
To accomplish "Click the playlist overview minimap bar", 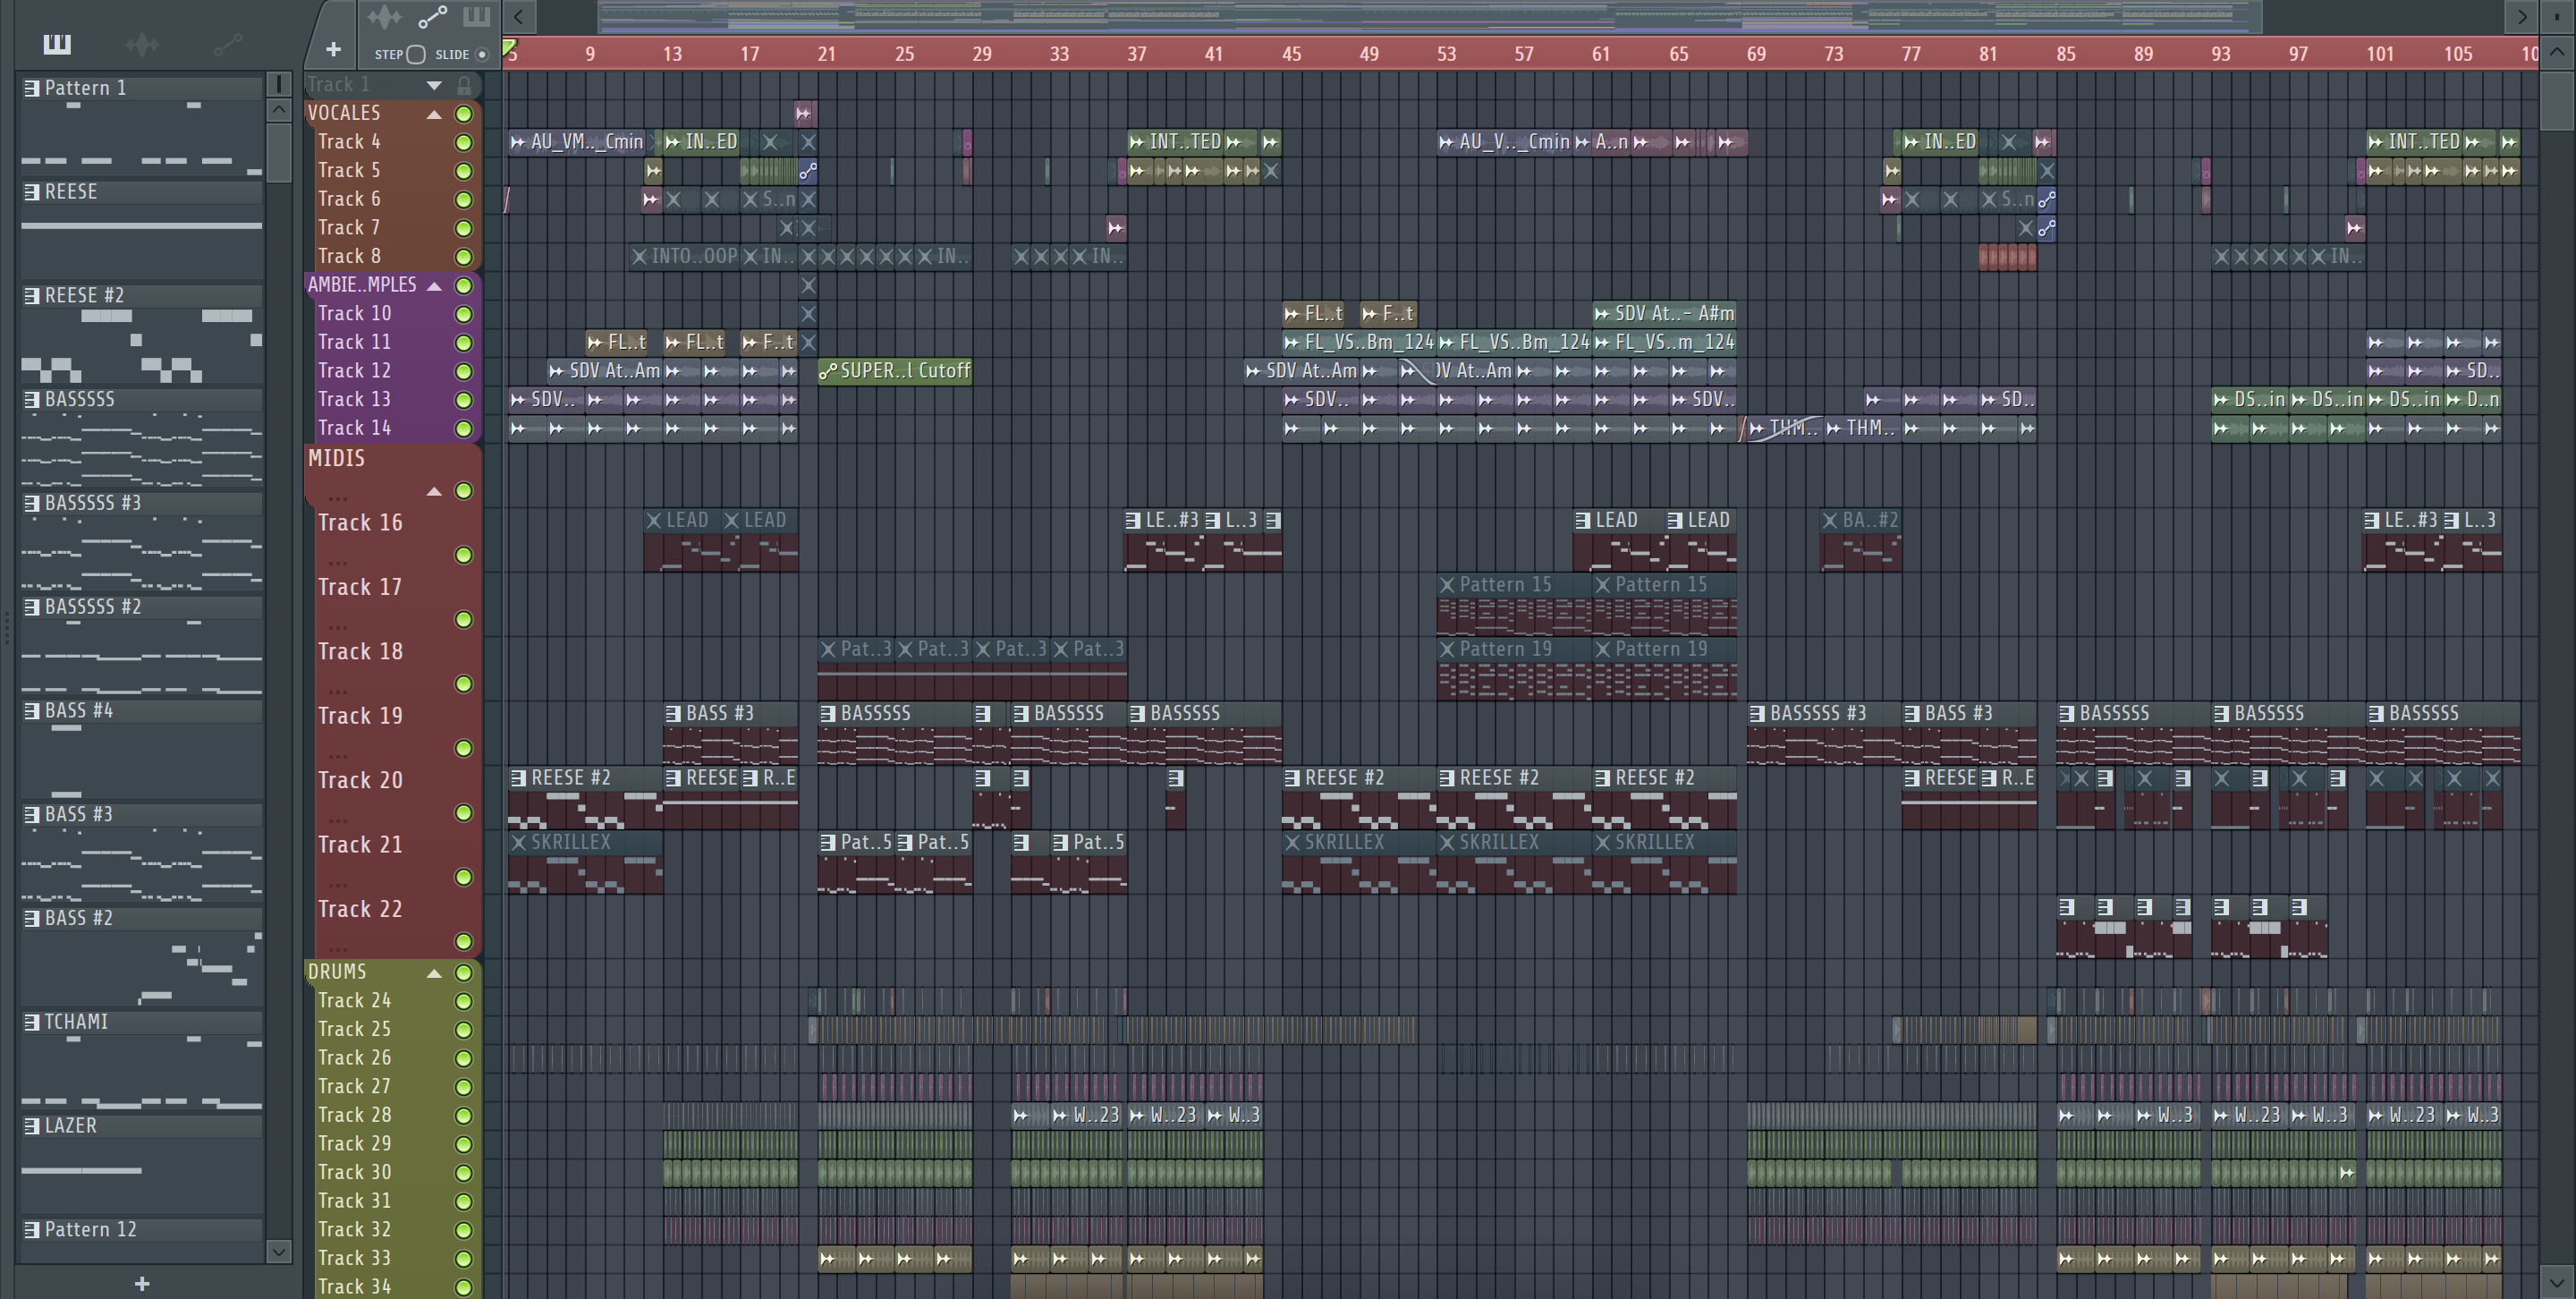I will [x=1429, y=17].
